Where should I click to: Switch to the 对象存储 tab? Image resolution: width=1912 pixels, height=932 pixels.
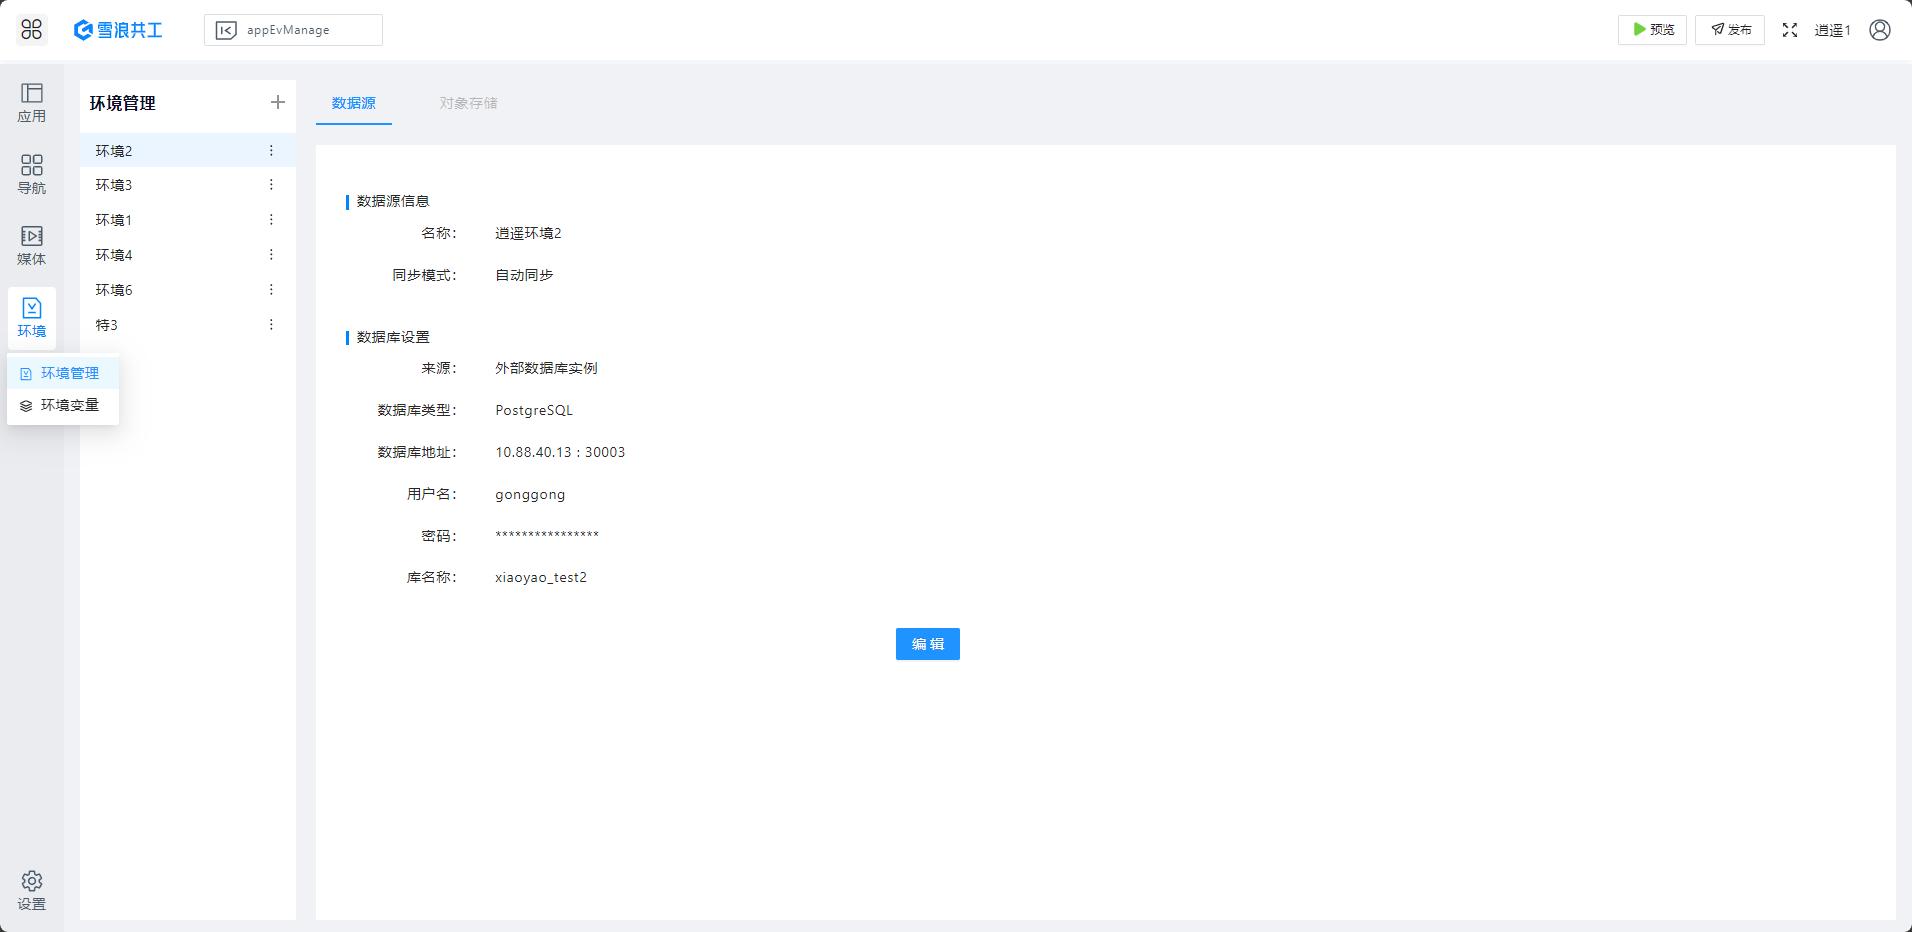point(468,103)
